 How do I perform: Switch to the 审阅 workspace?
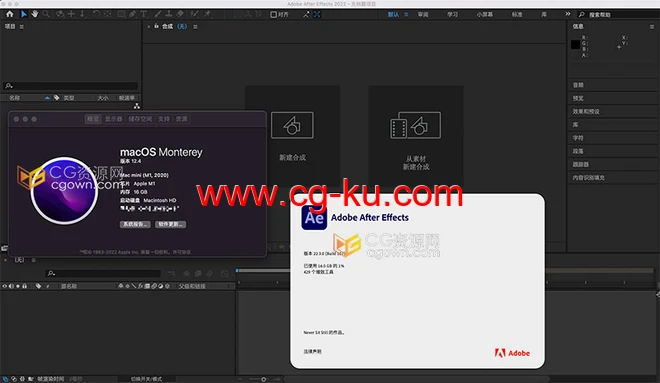423,14
